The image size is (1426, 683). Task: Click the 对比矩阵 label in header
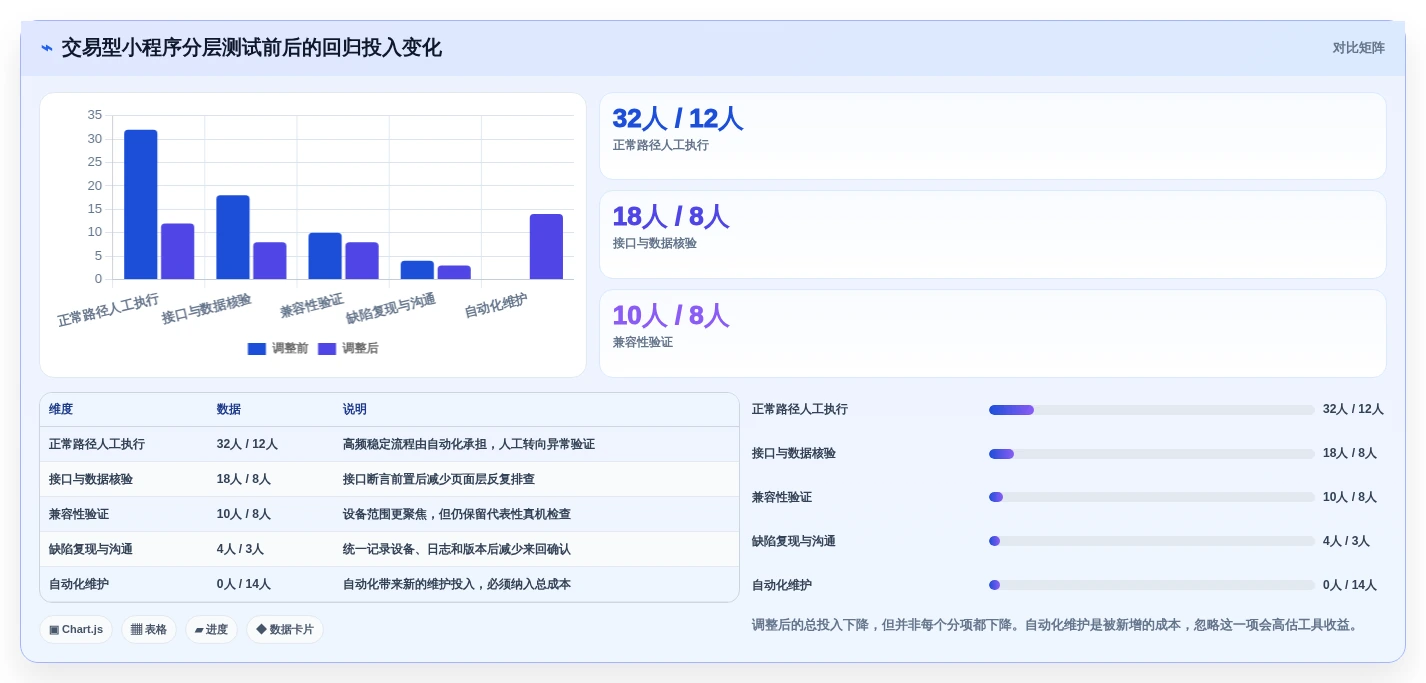1358,48
